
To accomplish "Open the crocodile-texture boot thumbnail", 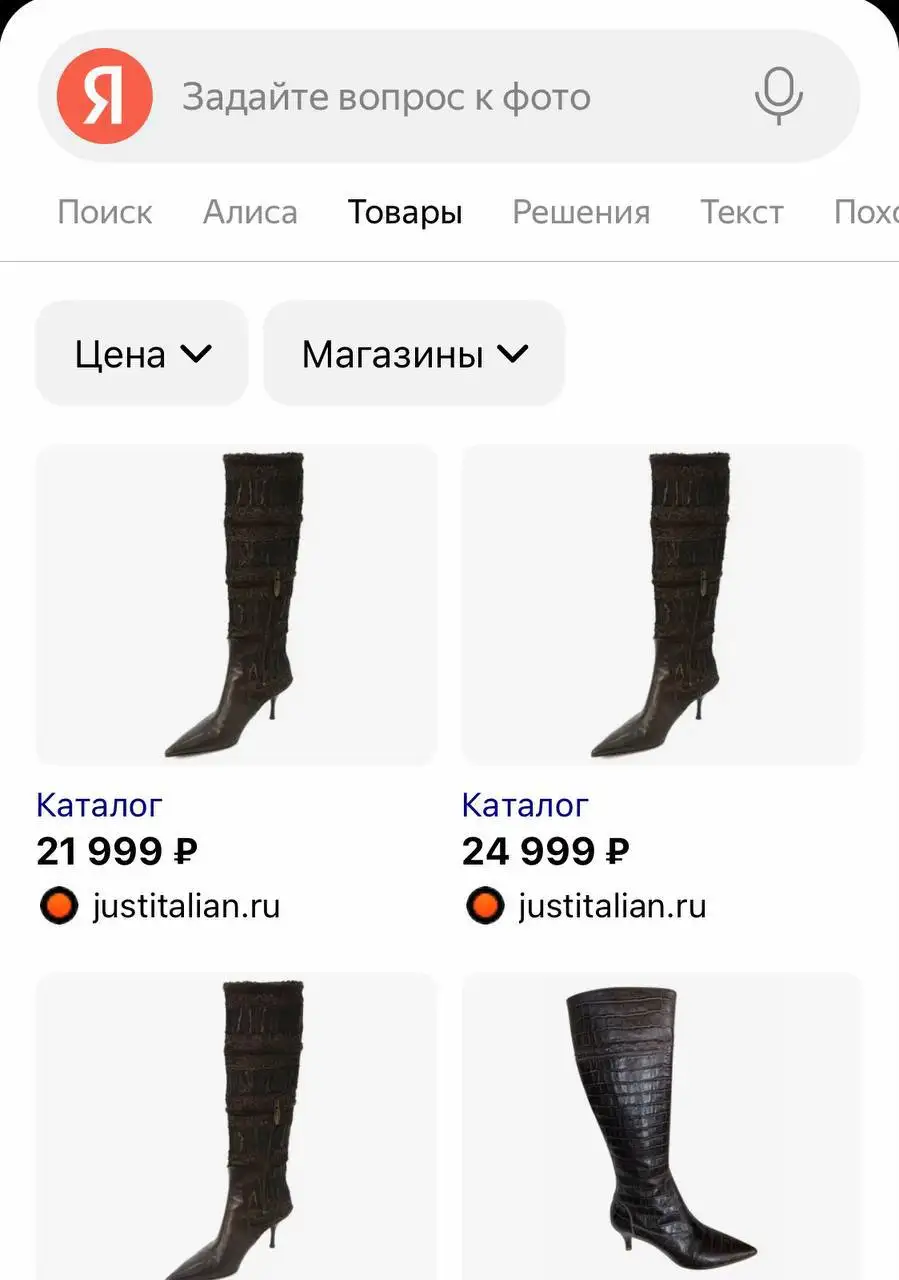I will 663,1126.
